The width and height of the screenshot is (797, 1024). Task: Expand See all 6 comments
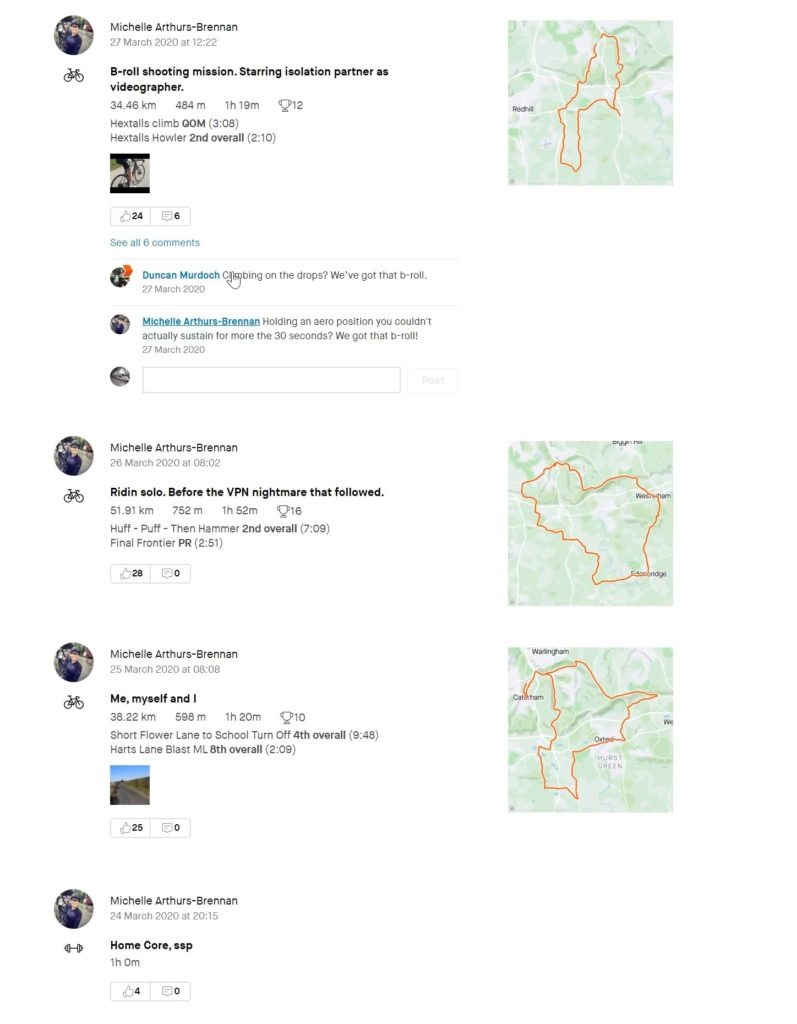pos(155,242)
